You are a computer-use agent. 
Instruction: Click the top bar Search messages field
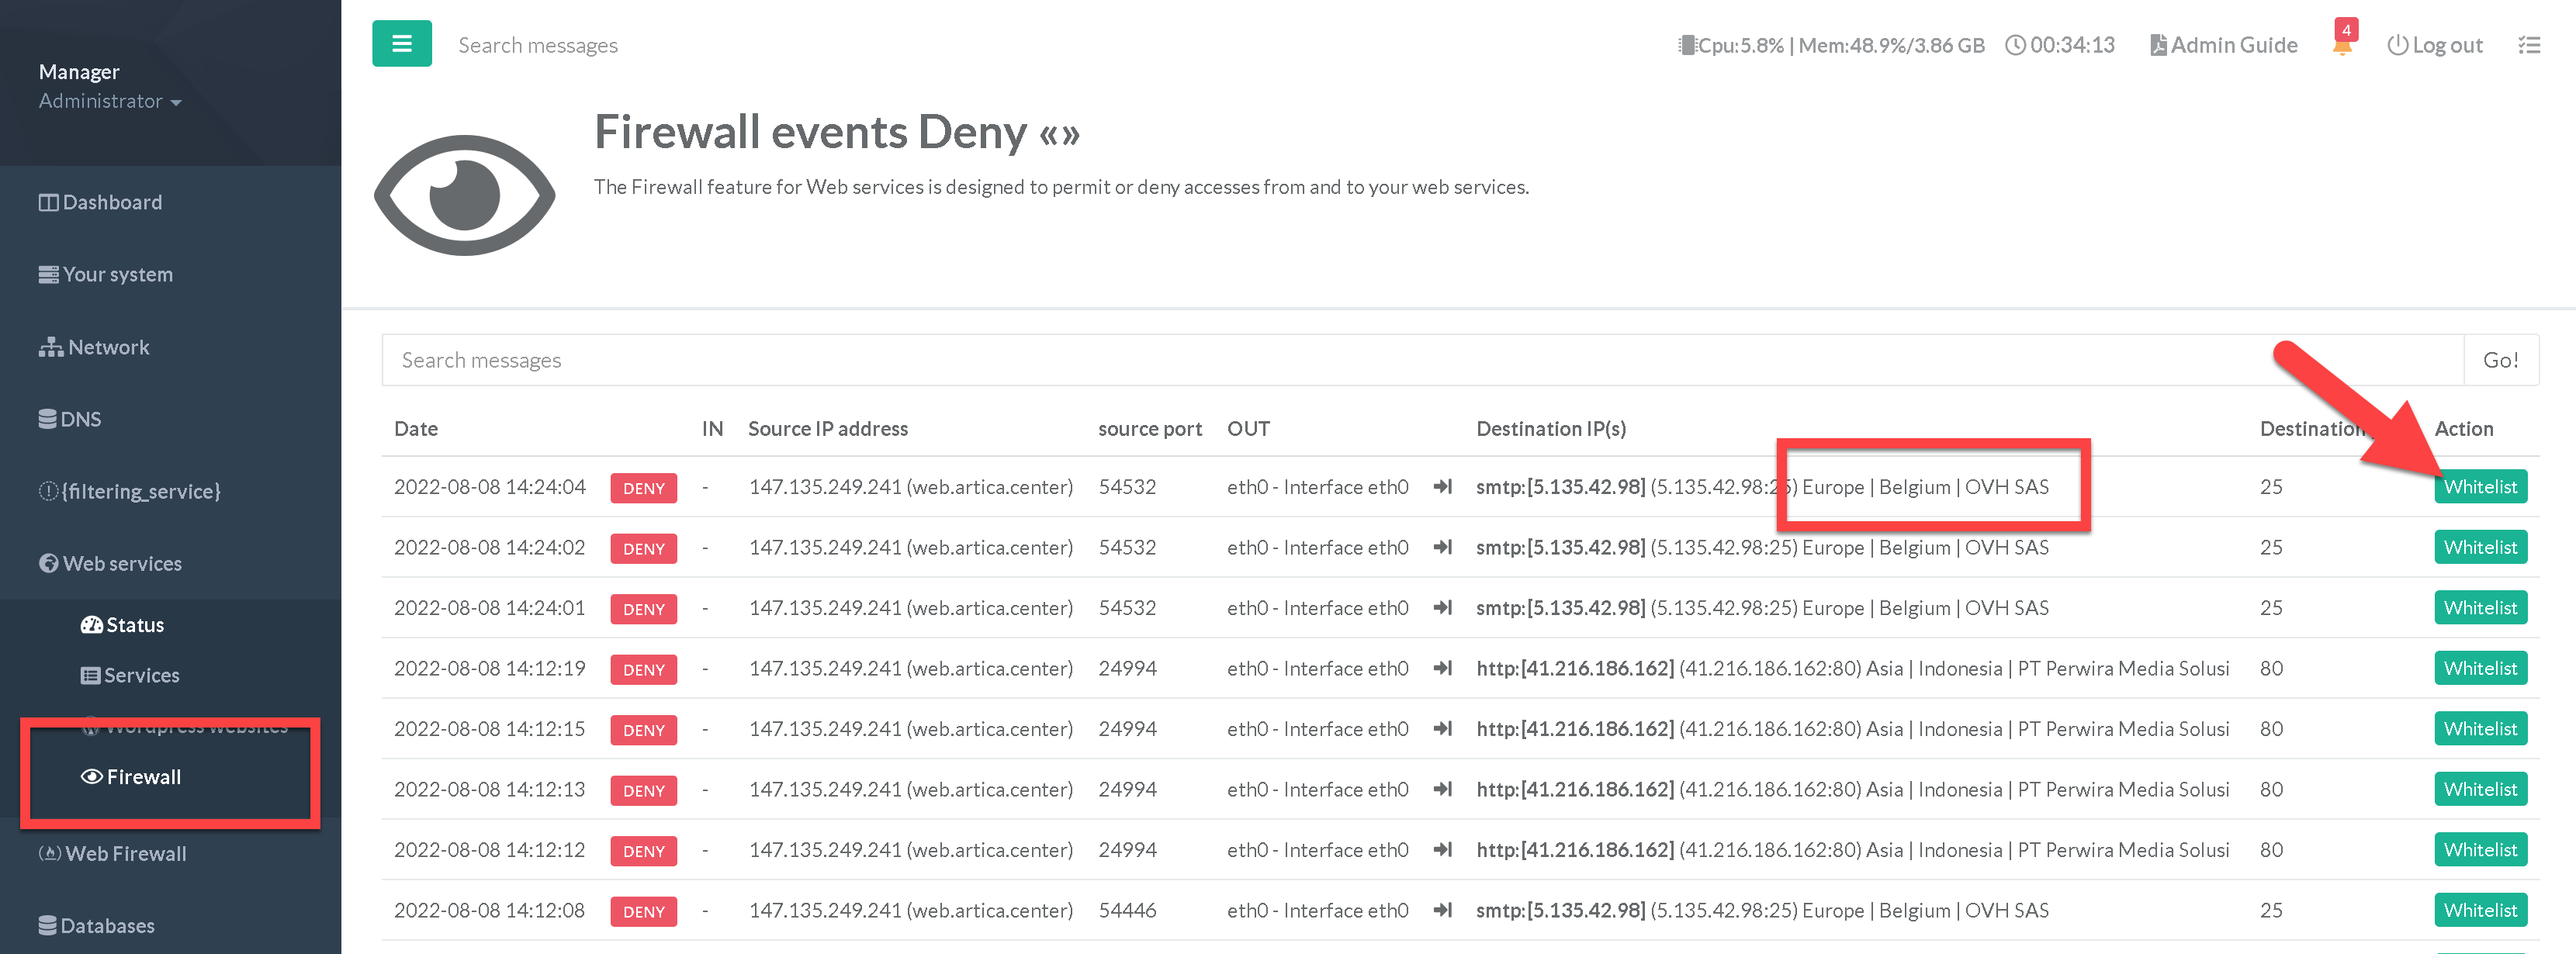tap(538, 45)
